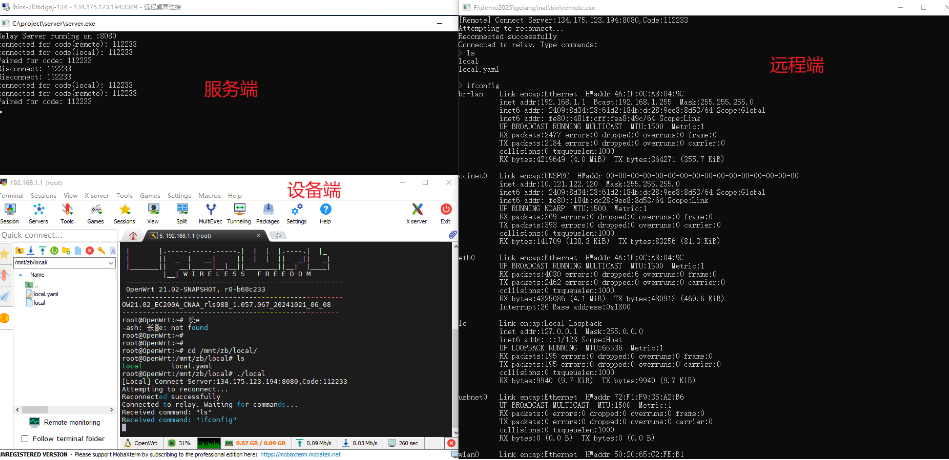Click the SFTP wrench properties icon

point(101,250)
